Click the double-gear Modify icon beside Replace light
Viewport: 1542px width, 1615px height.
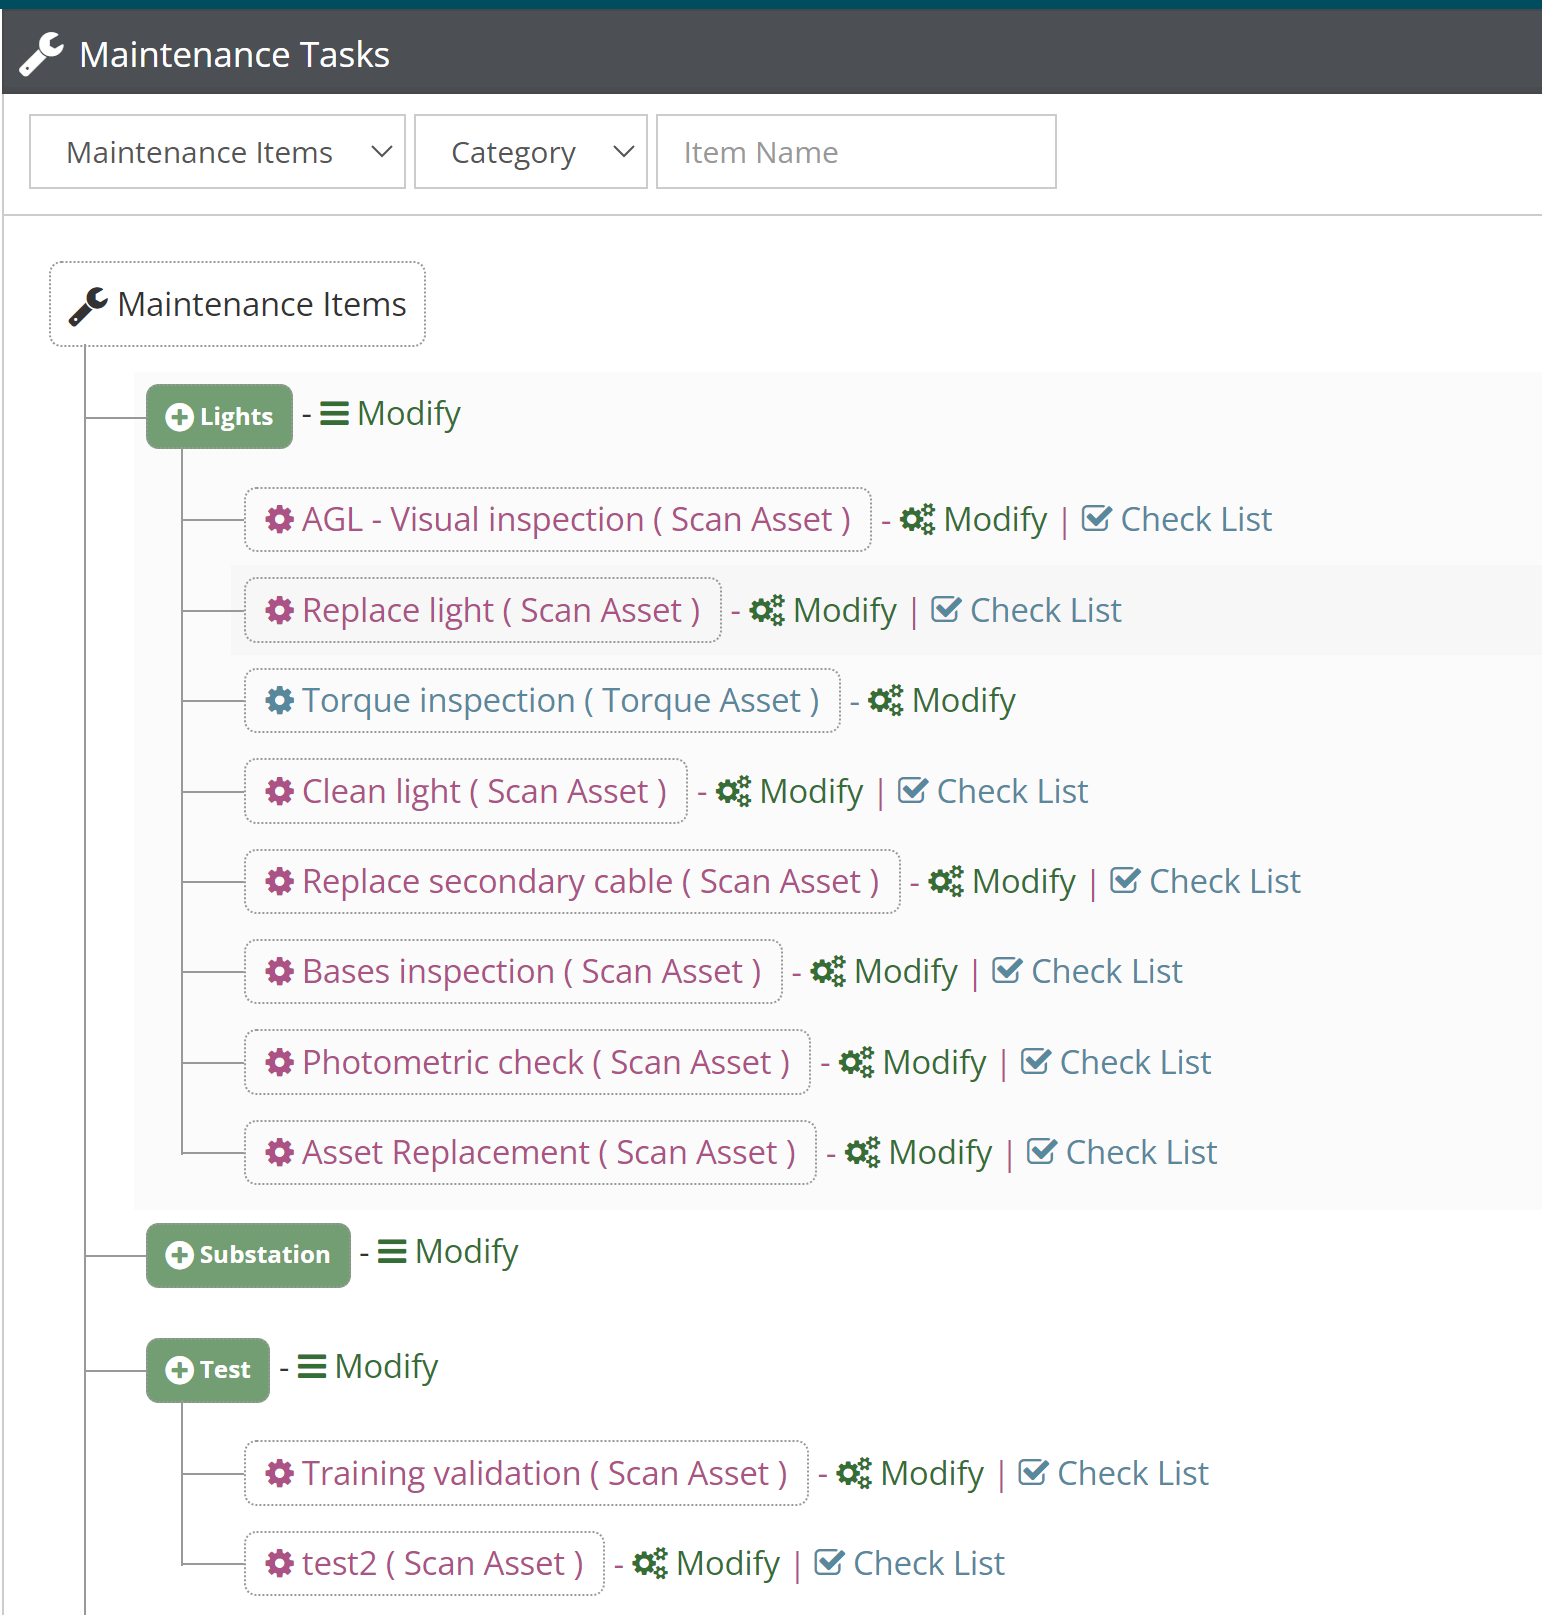767,610
